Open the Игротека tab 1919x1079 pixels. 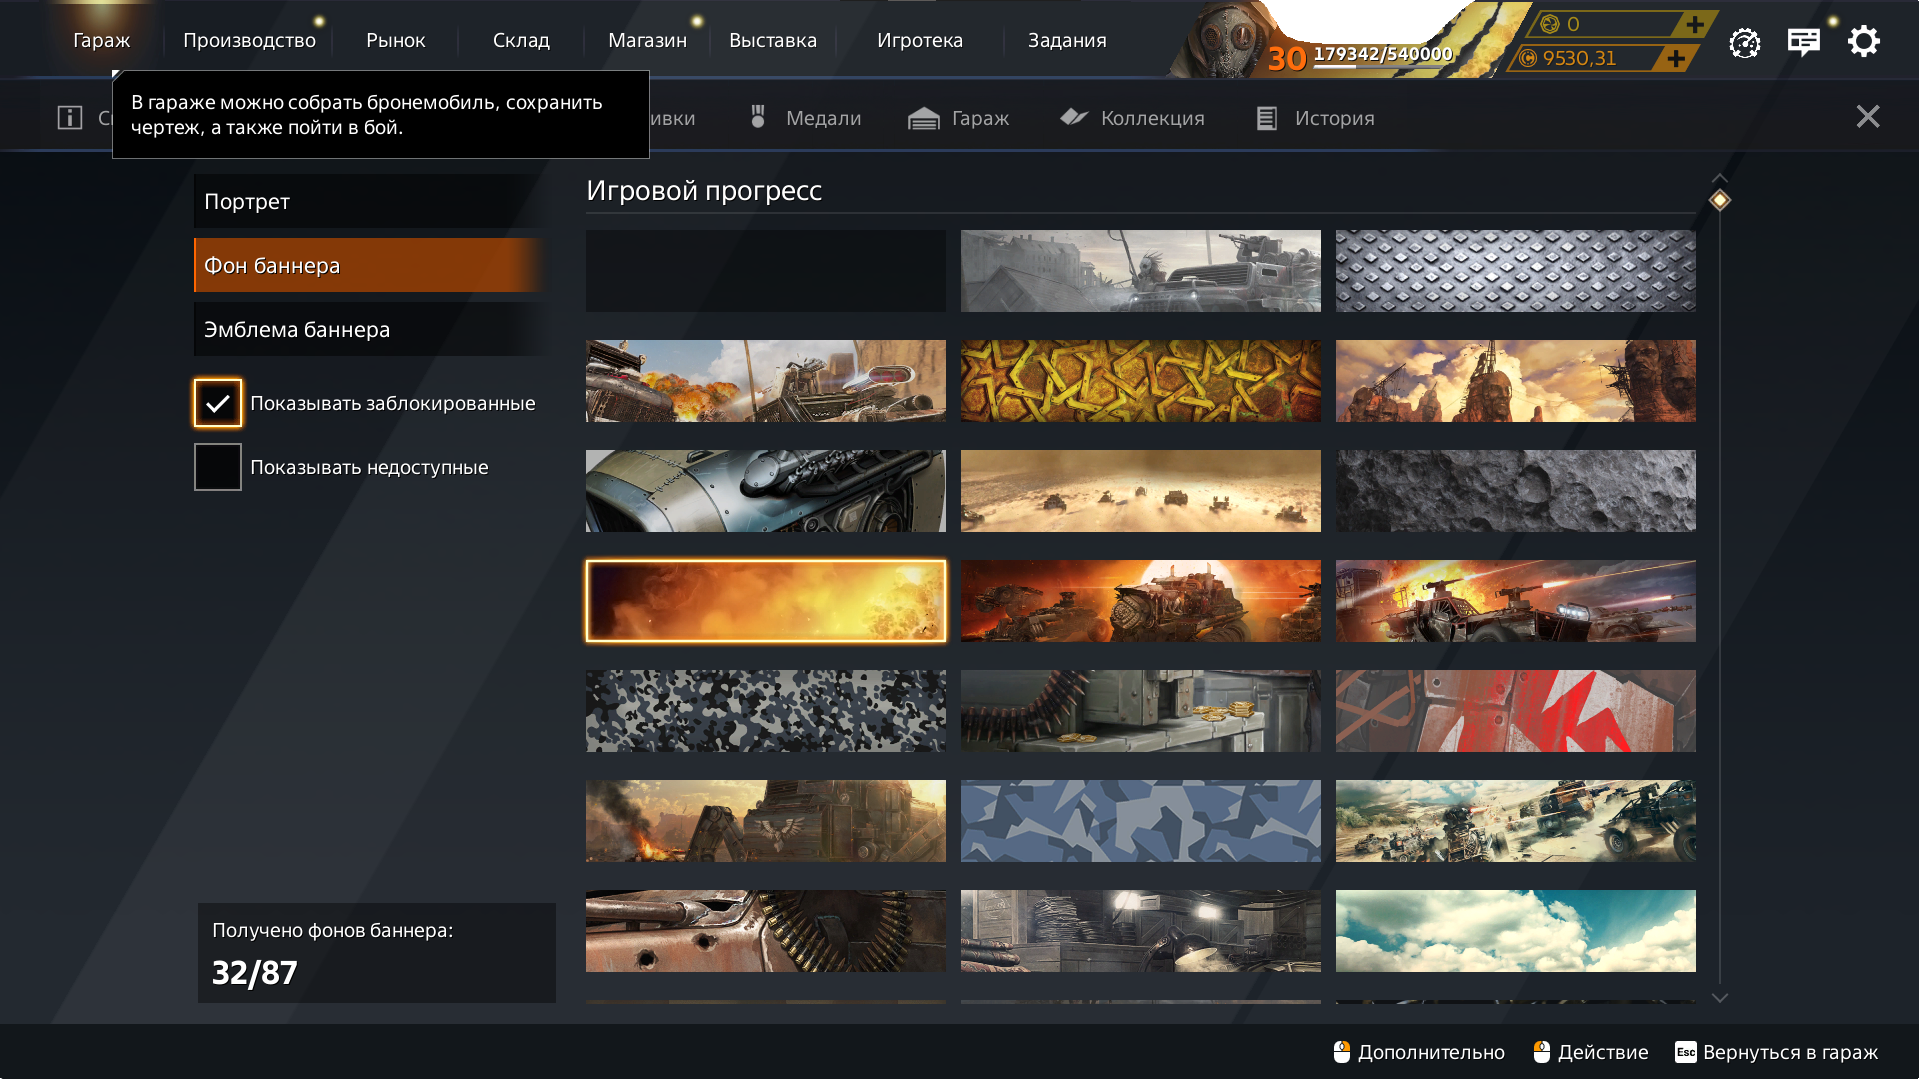click(x=919, y=40)
